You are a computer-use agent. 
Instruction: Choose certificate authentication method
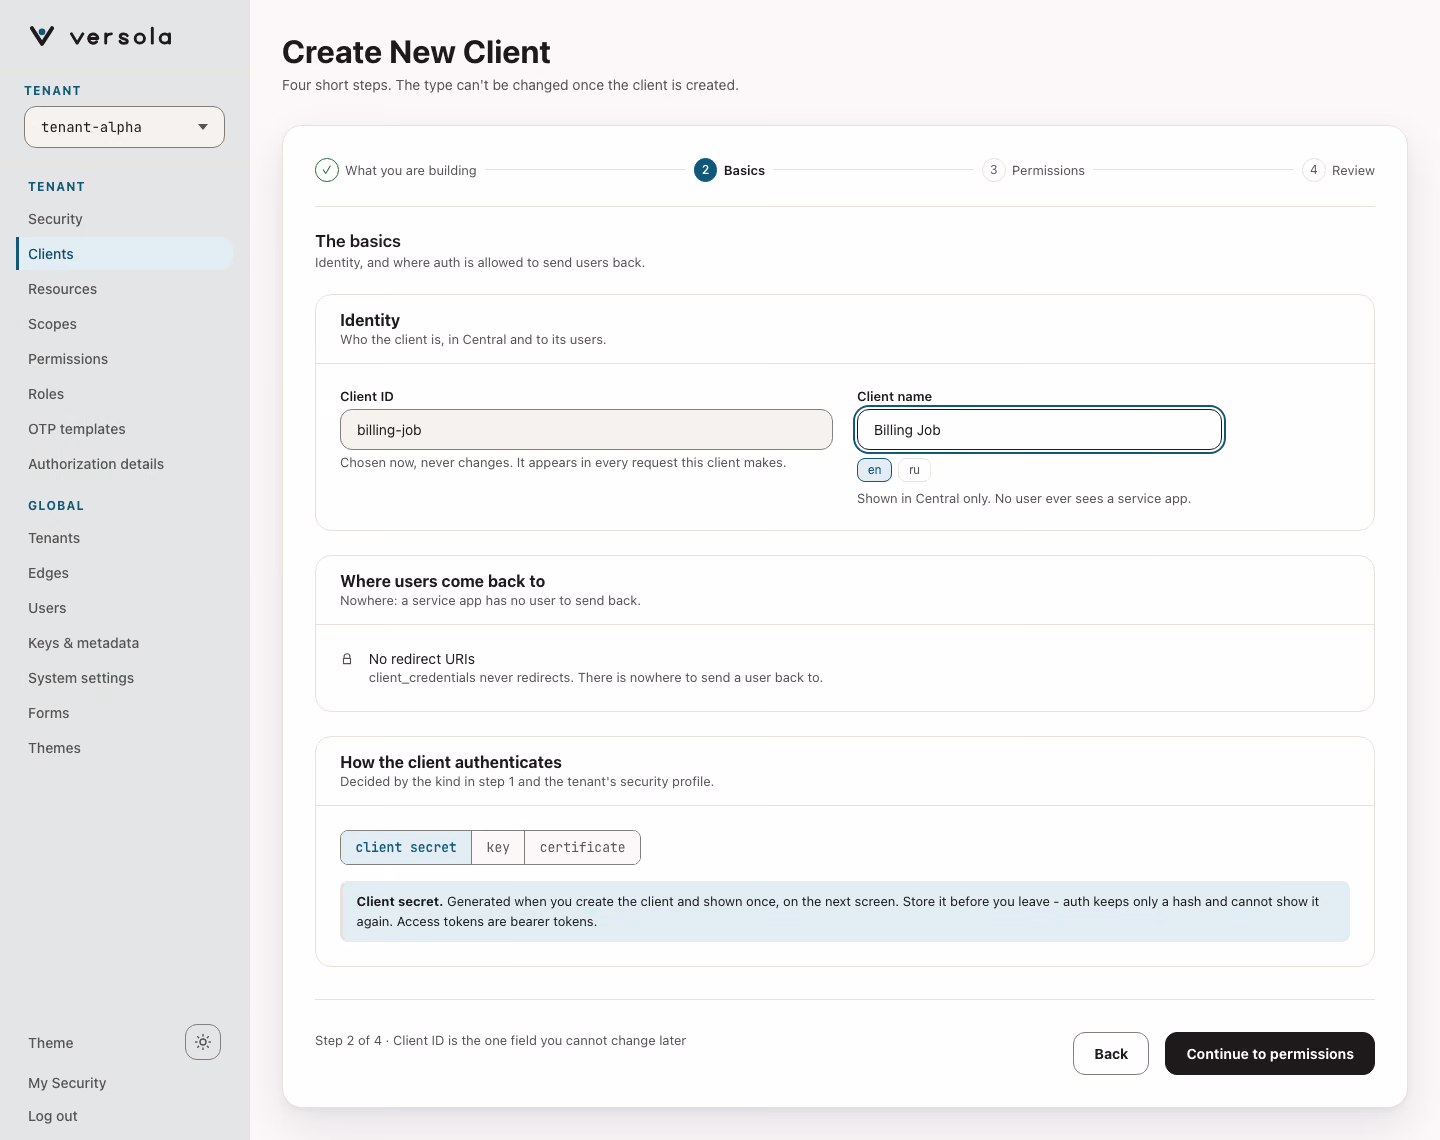582,847
